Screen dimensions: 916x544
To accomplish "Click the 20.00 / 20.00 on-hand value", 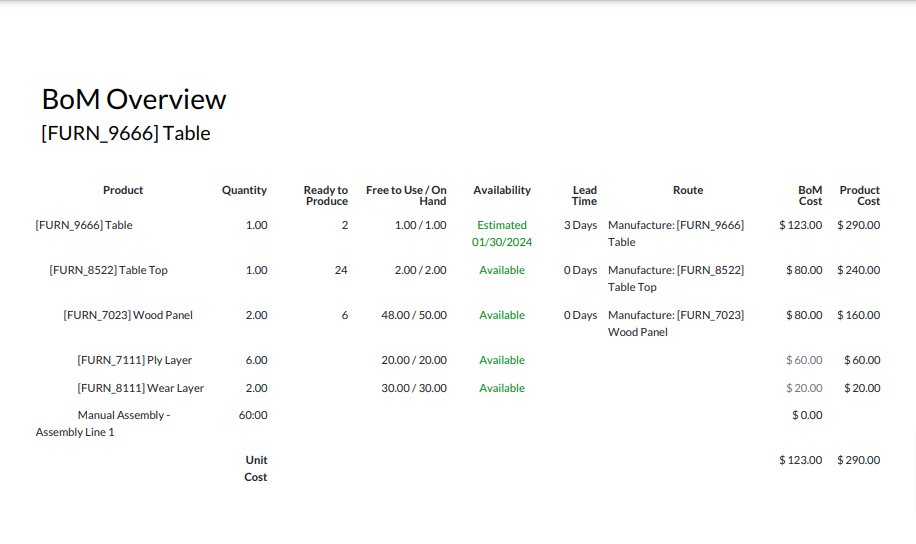I will click(x=414, y=360).
